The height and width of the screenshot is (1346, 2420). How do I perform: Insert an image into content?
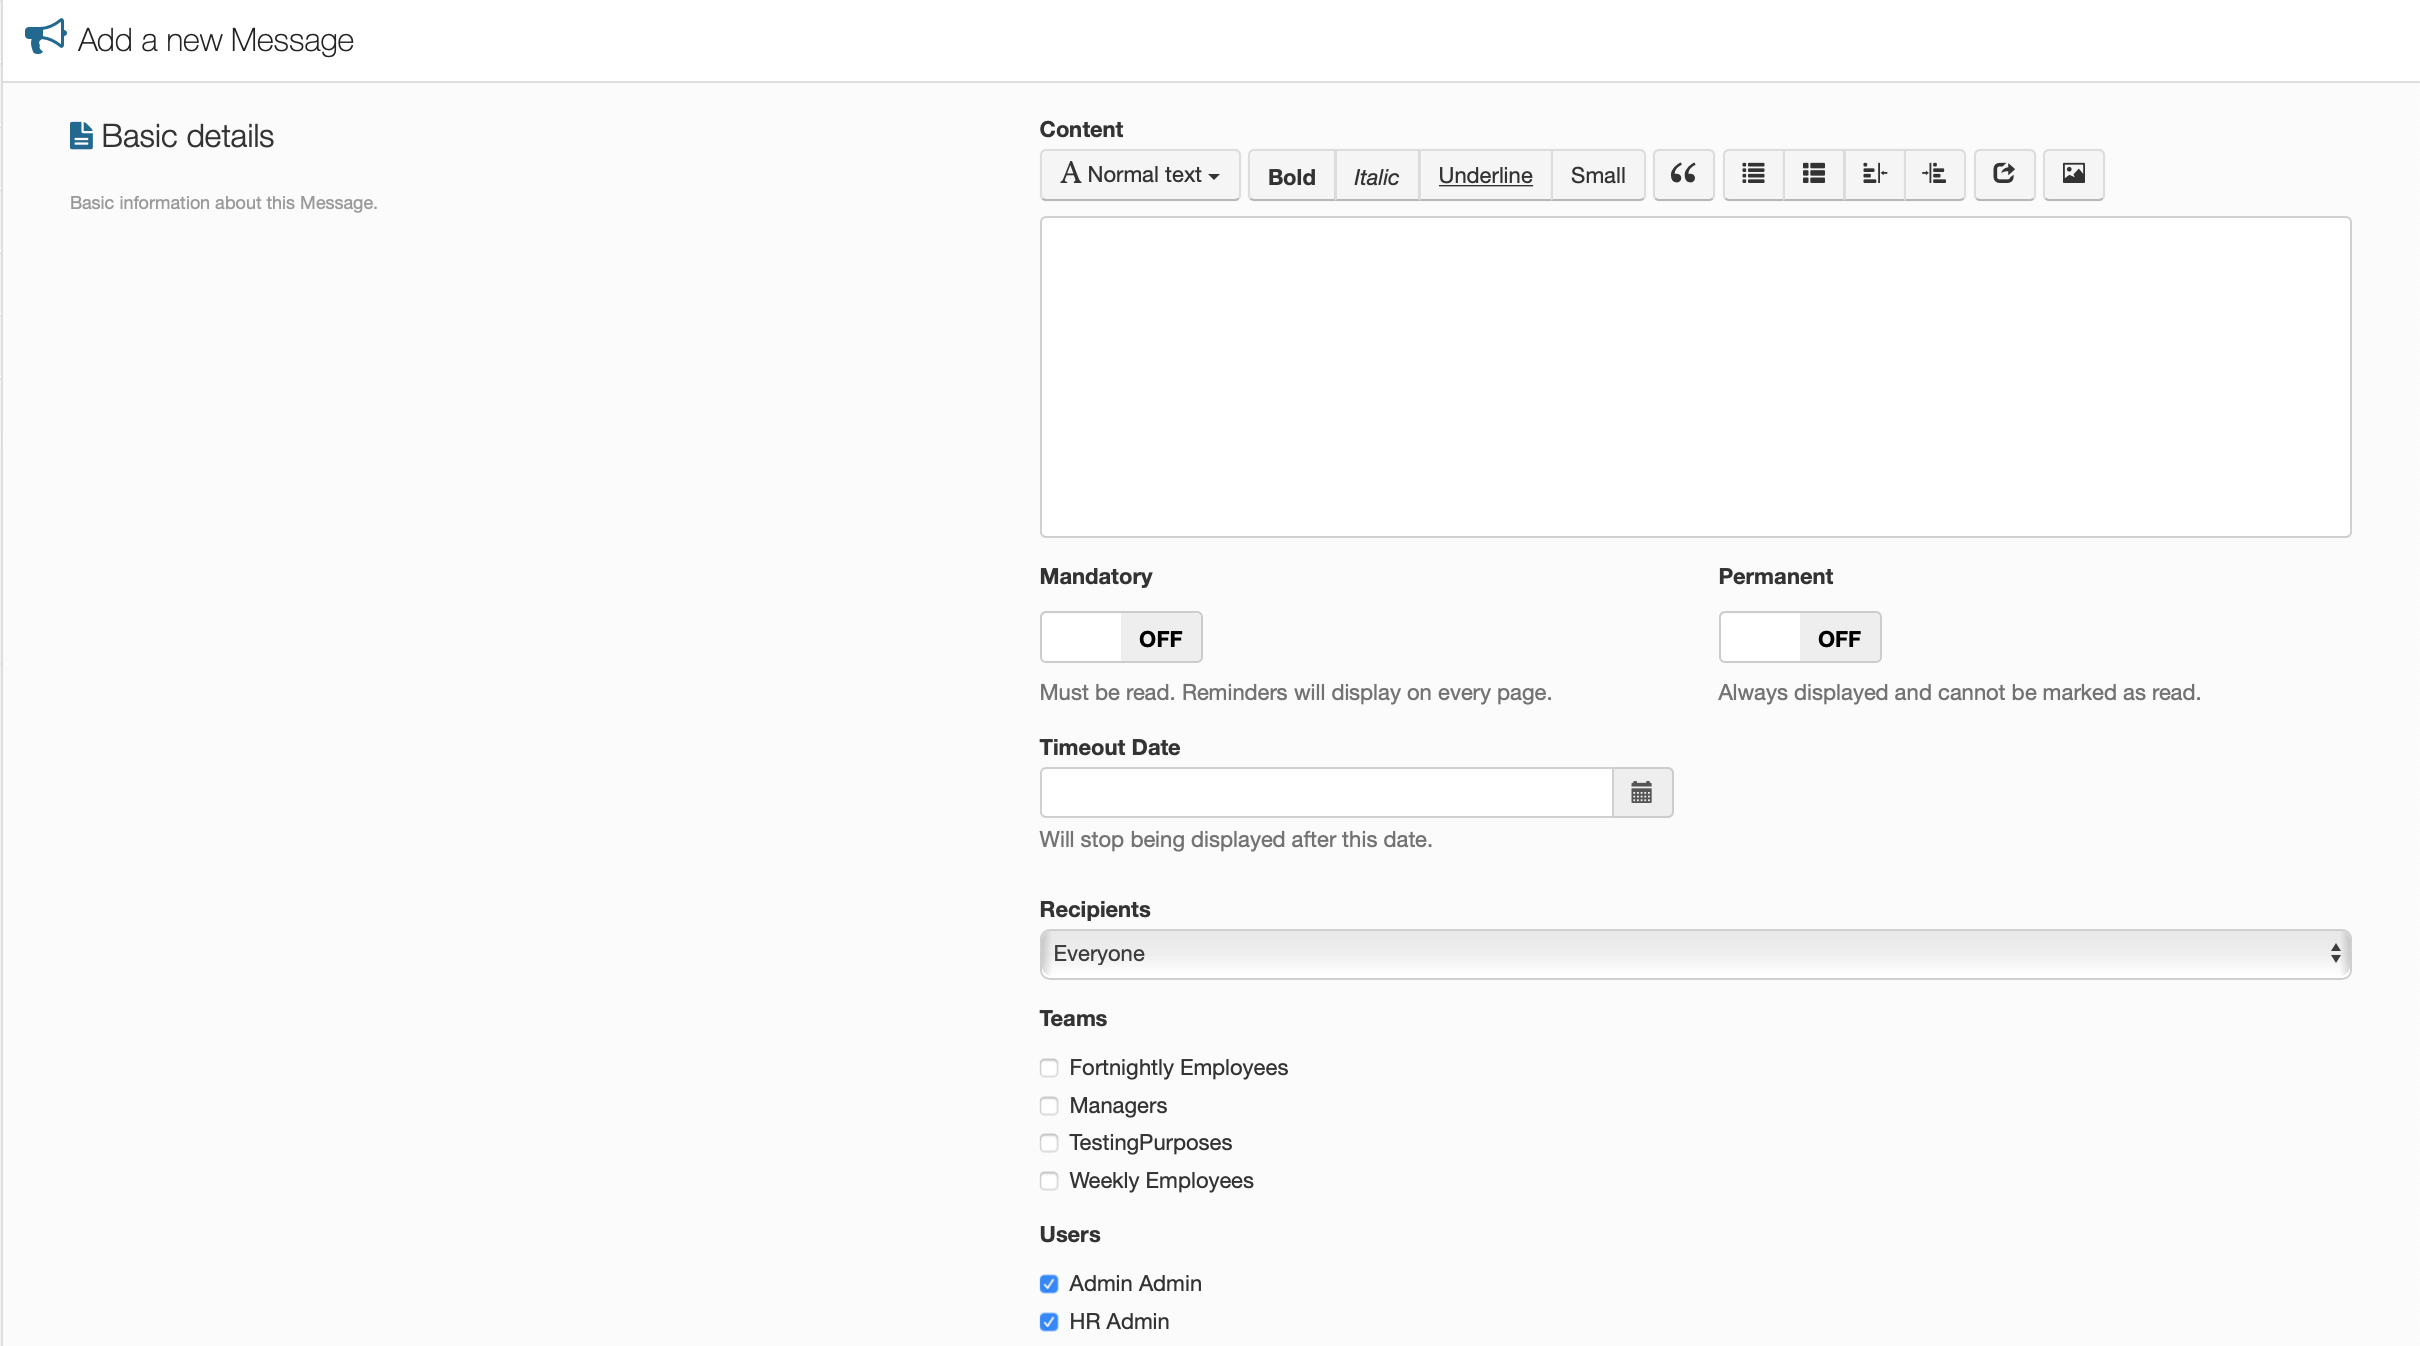2073,175
